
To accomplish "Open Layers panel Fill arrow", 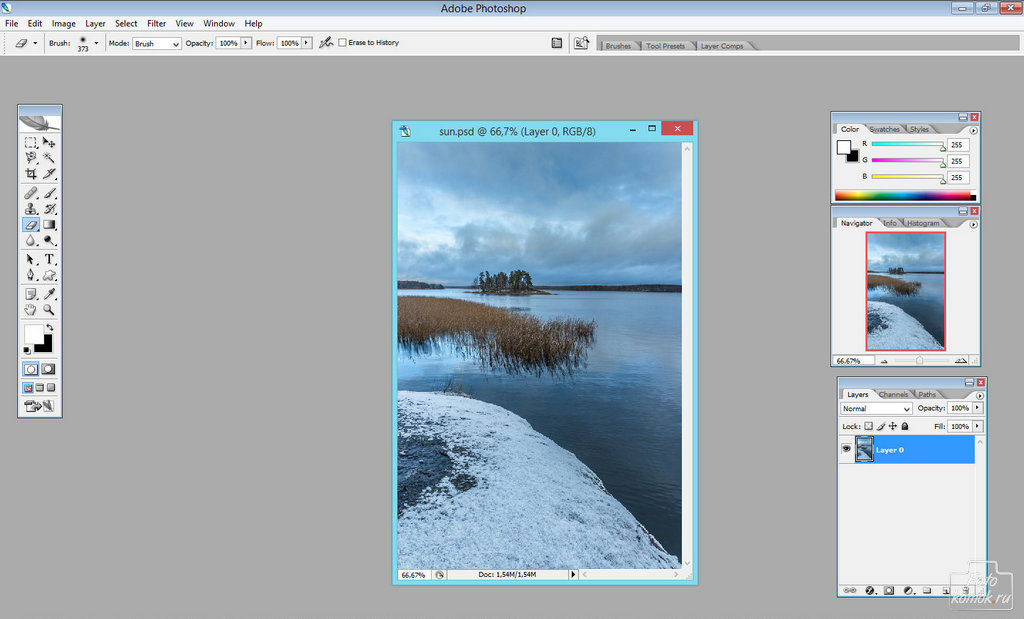I will [977, 426].
